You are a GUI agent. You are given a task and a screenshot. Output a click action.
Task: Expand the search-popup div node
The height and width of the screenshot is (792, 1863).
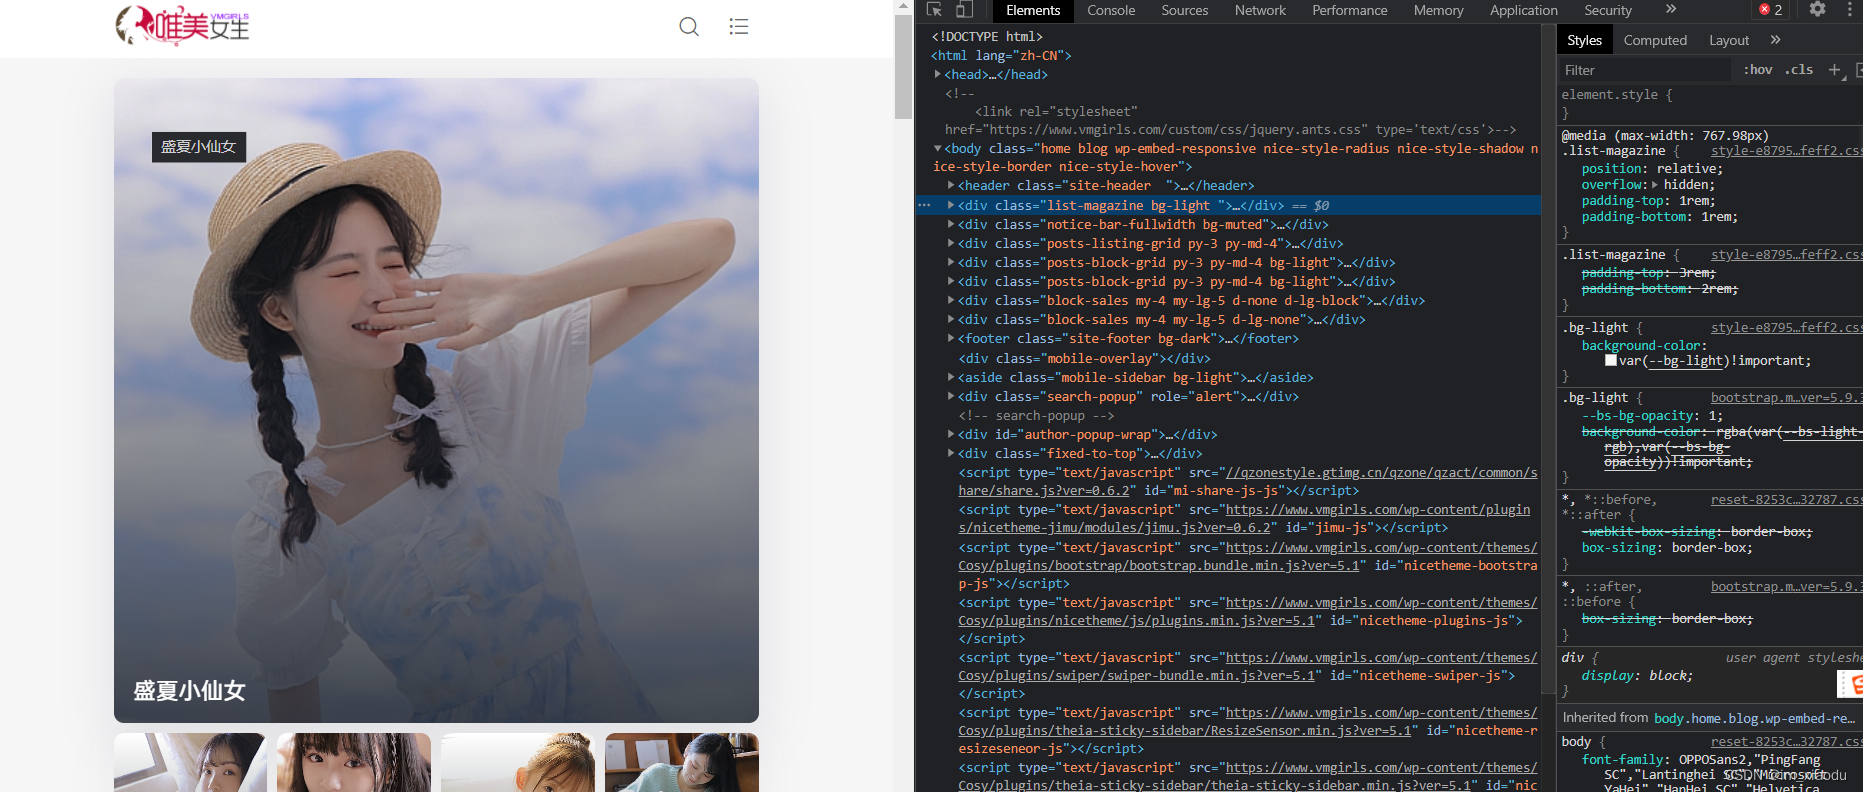coord(951,396)
